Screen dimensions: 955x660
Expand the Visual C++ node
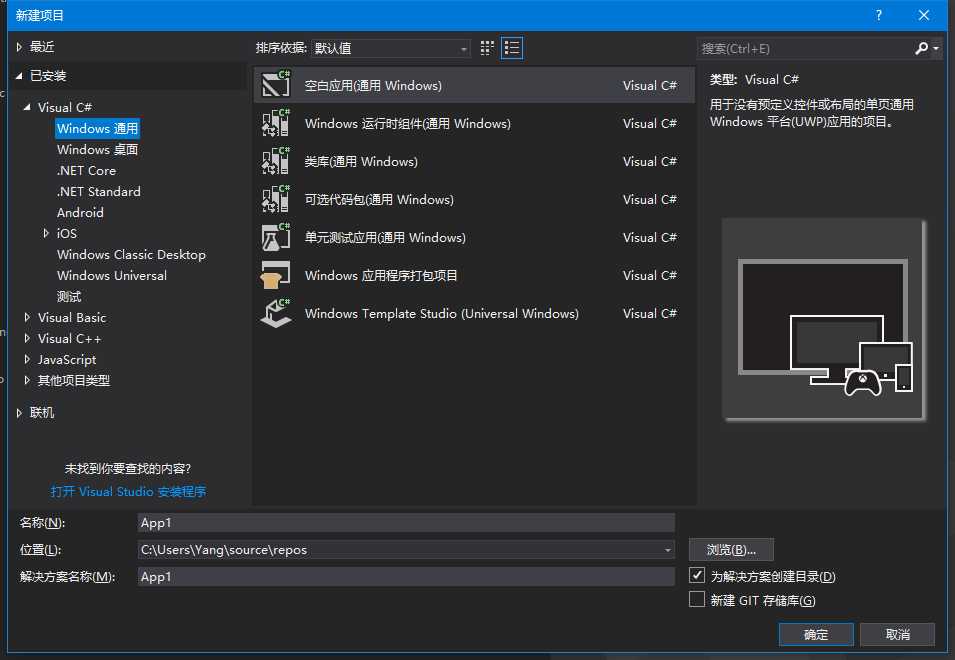point(27,339)
